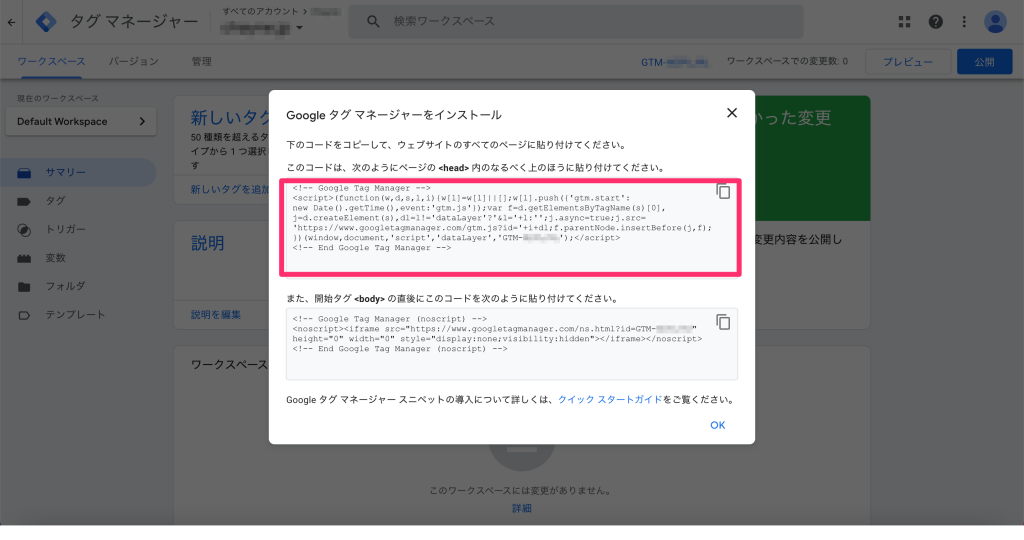The height and width of the screenshot is (540, 1024).
Task: Click the 説明を編集 link
Action: click(216, 315)
